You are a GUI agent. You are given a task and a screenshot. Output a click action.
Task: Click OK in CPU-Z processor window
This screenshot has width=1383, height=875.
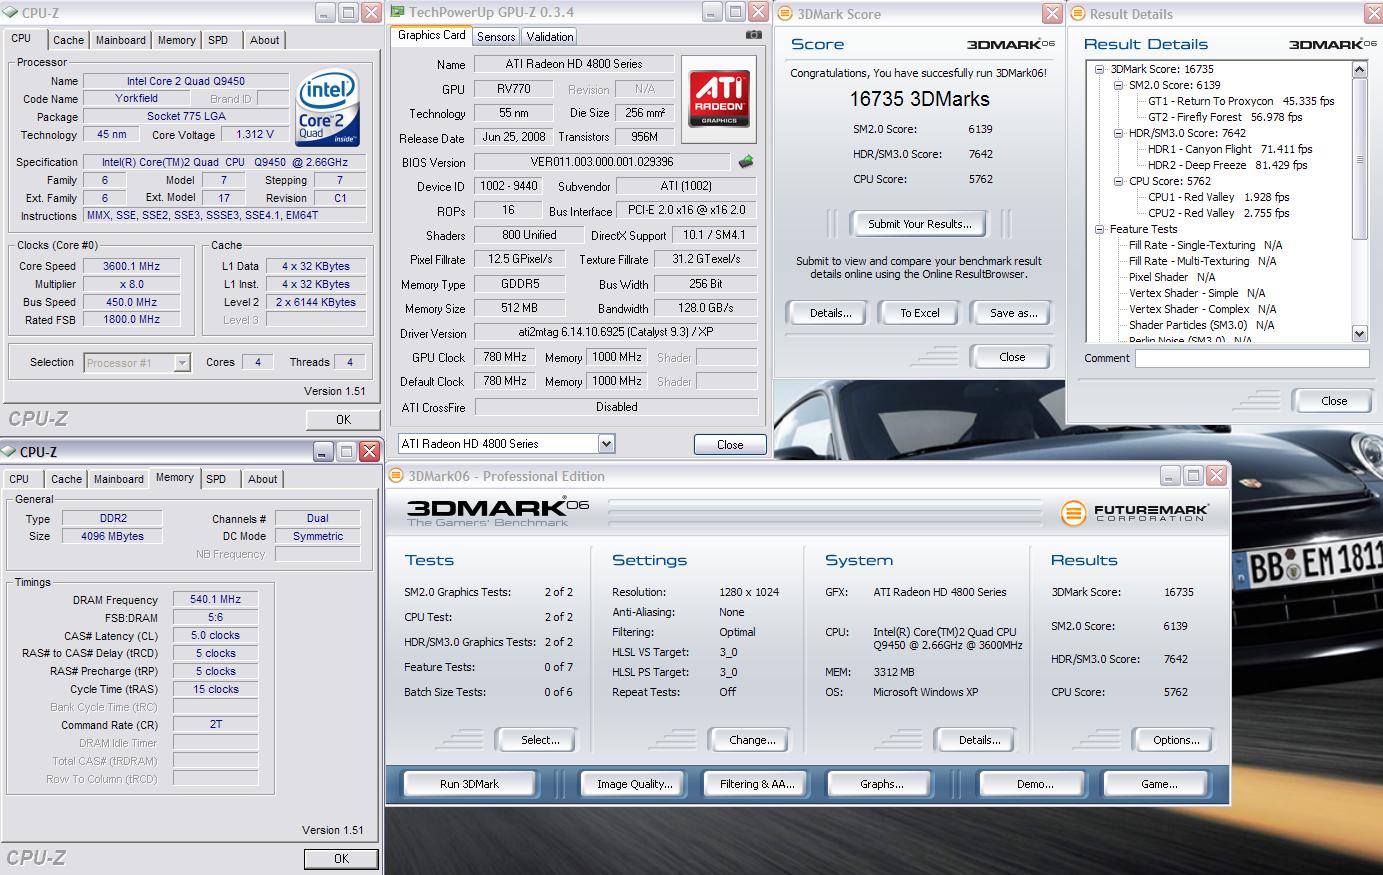[x=343, y=420]
